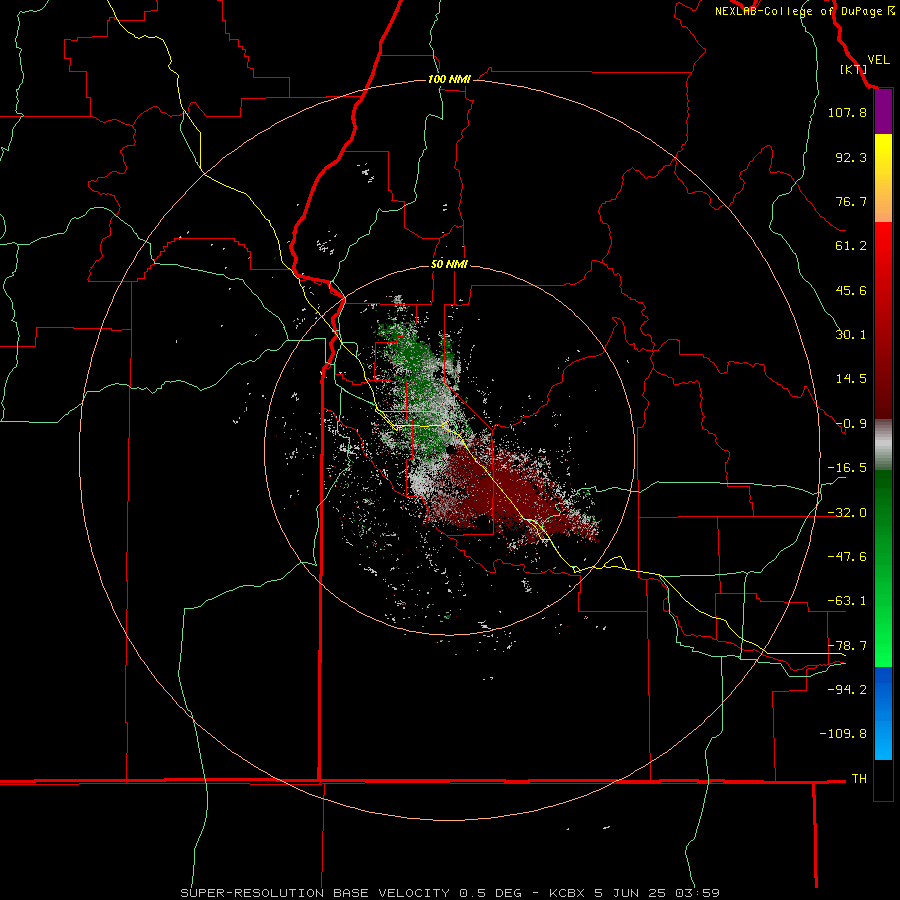Select the -47.6 velocity scale value
Viewport: 900px width, 900px height.
(847, 557)
